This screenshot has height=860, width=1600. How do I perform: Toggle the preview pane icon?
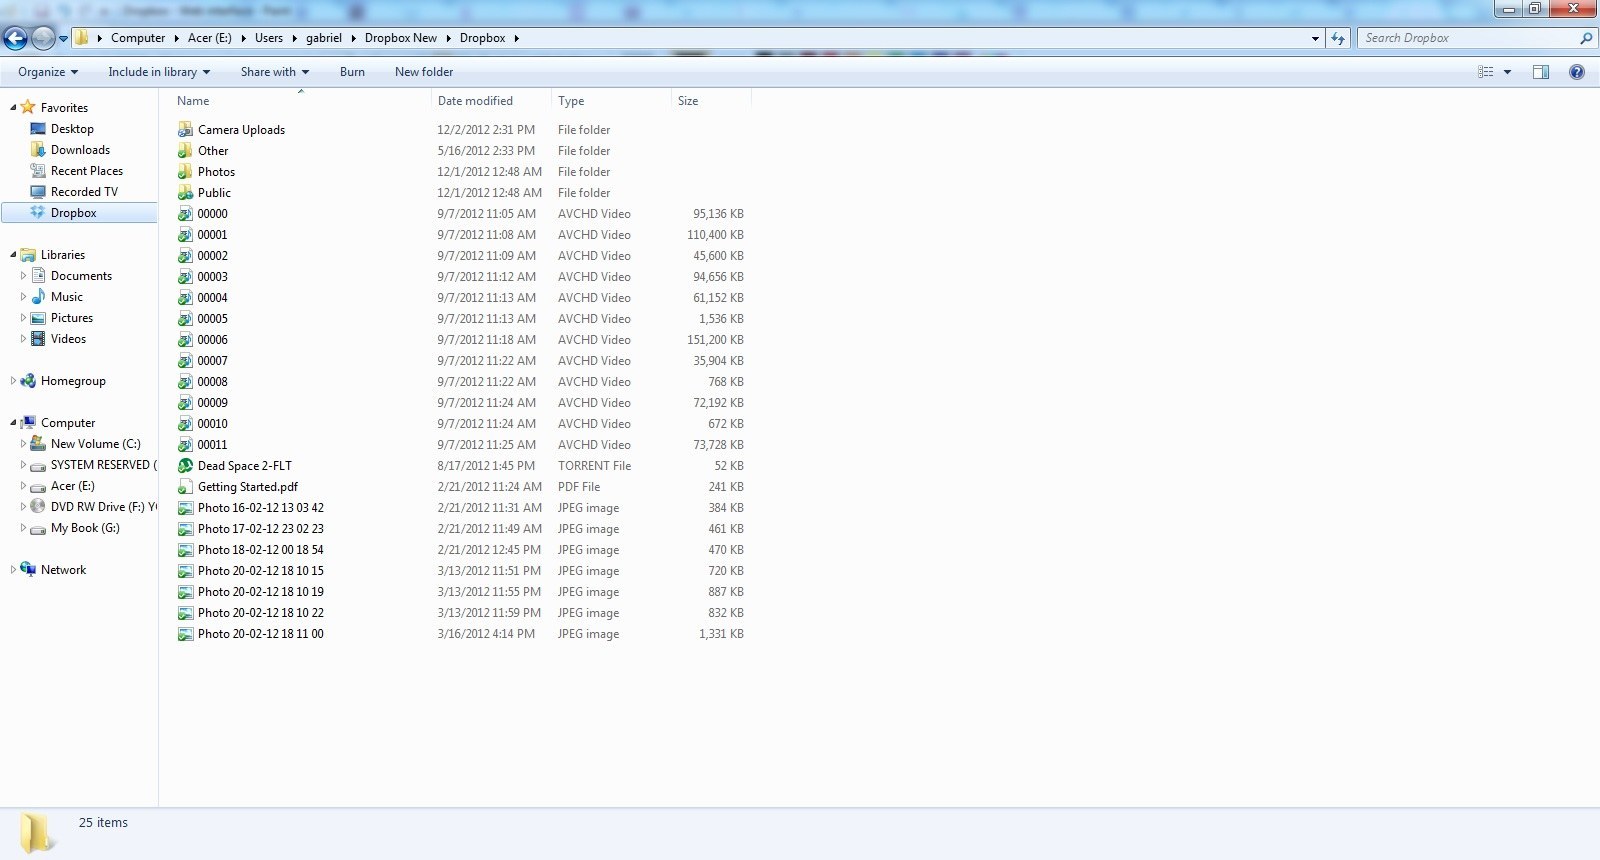tap(1541, 72)
